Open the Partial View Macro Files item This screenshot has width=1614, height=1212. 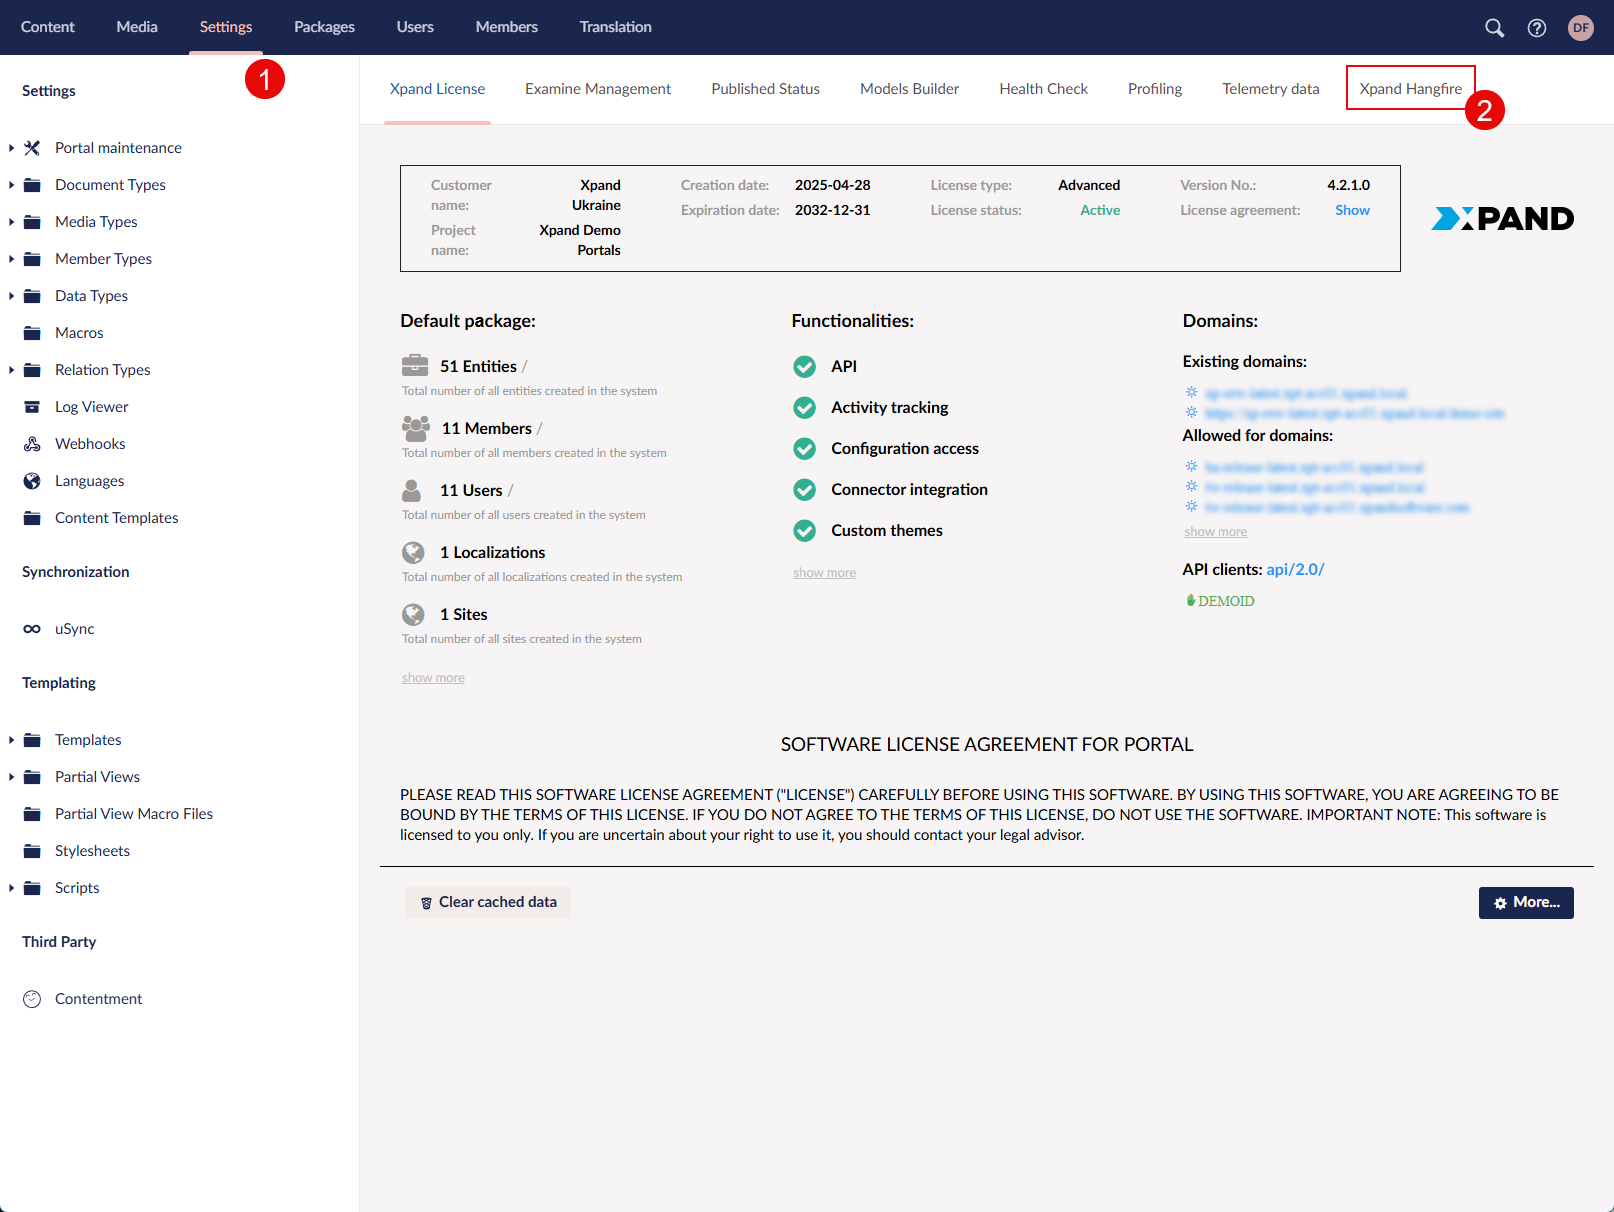point(134,814)
